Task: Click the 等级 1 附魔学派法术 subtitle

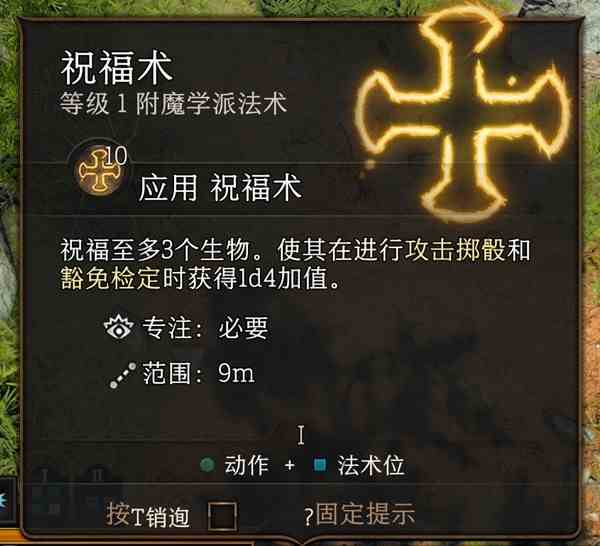Action: pos(173,104)
